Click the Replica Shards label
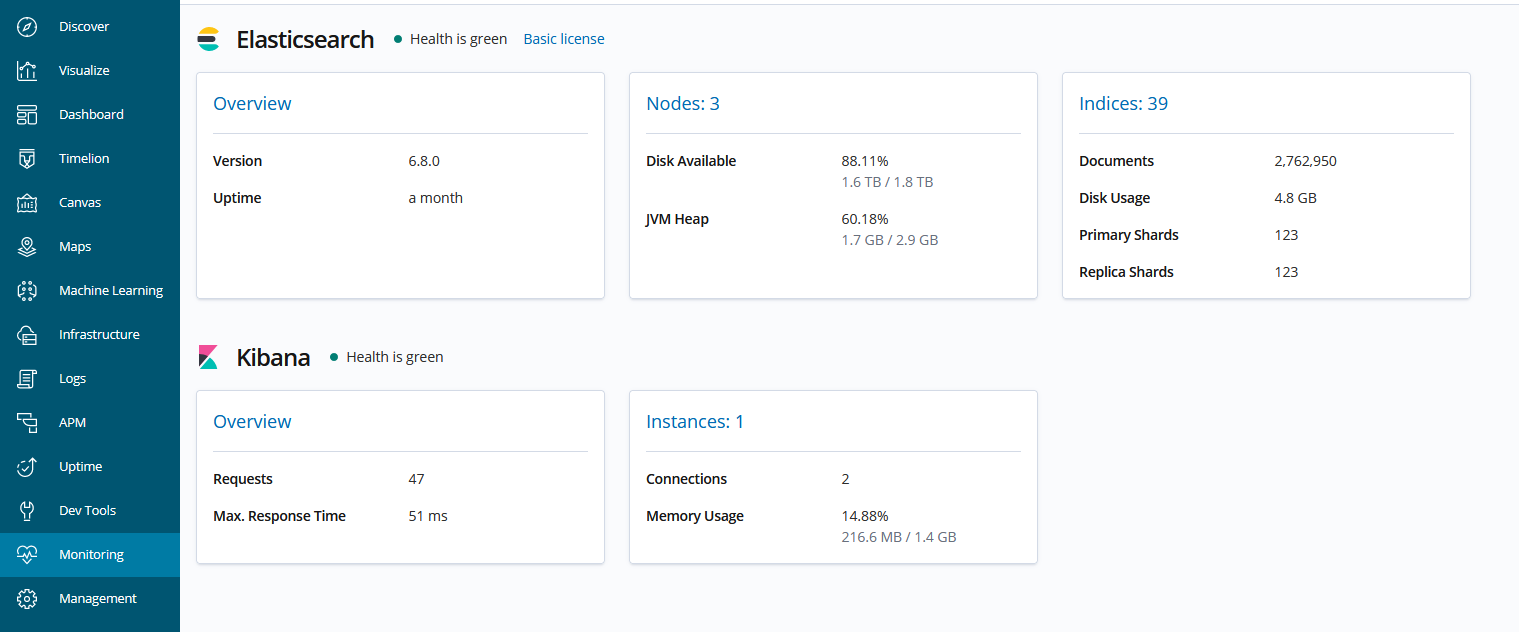Image resolution: width=1519 pixels, height=632 pixels. [x=1126, y=272]
